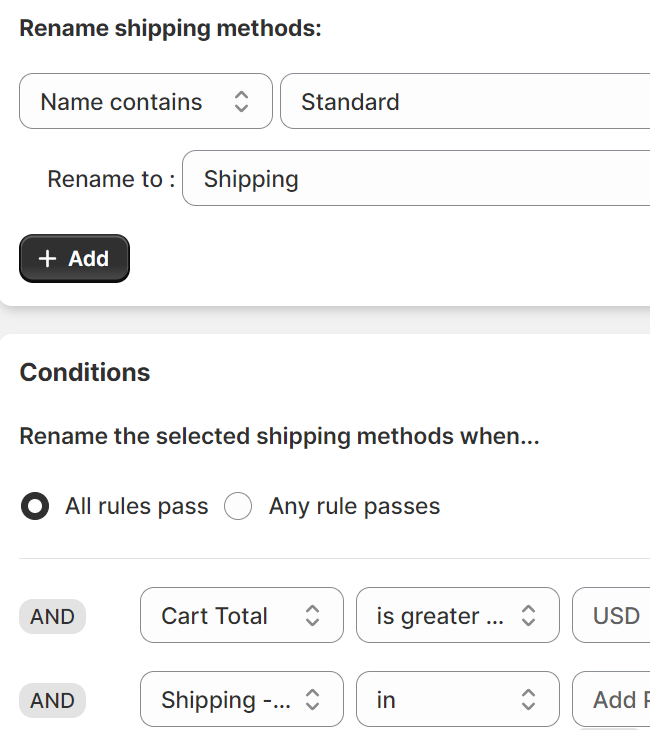Image resolution: width=650 pixels, height=730 pixels.
Task: Click the plus icon on the Add button
Action: (x=47, y=259)
